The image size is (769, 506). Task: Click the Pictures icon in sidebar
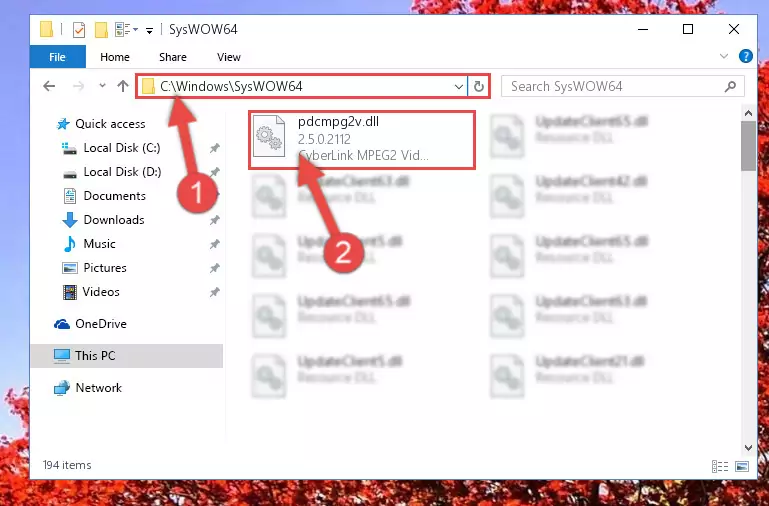(70, 268)
